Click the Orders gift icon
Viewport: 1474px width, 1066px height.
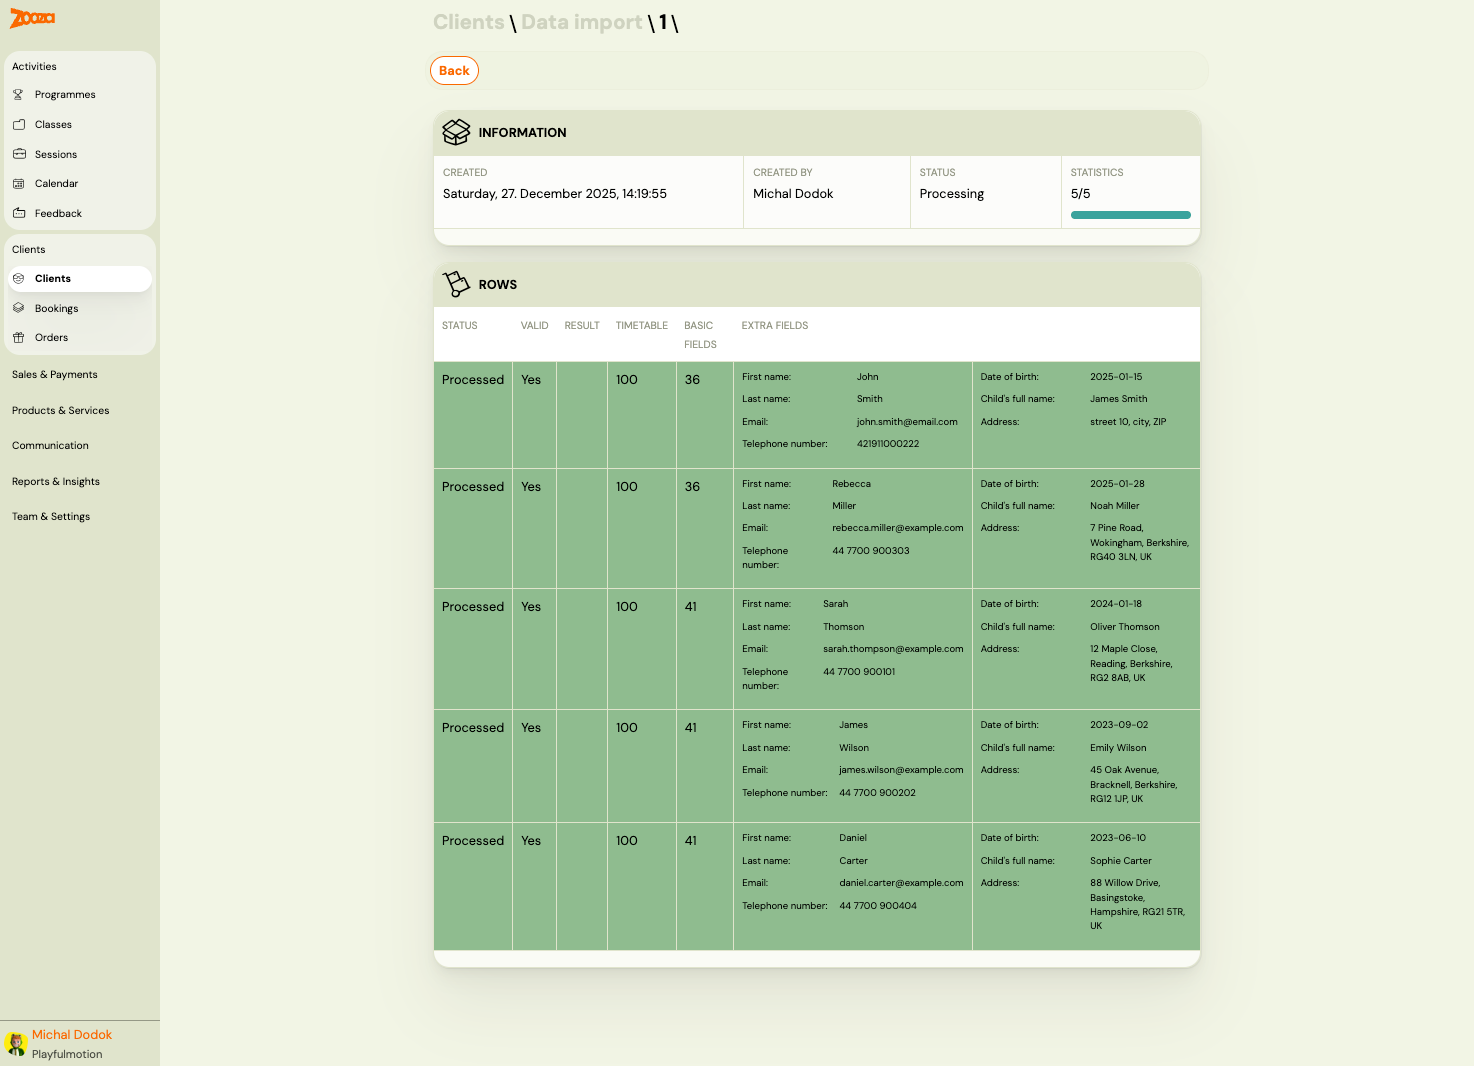pyautogui.click(x=18, y=338)
